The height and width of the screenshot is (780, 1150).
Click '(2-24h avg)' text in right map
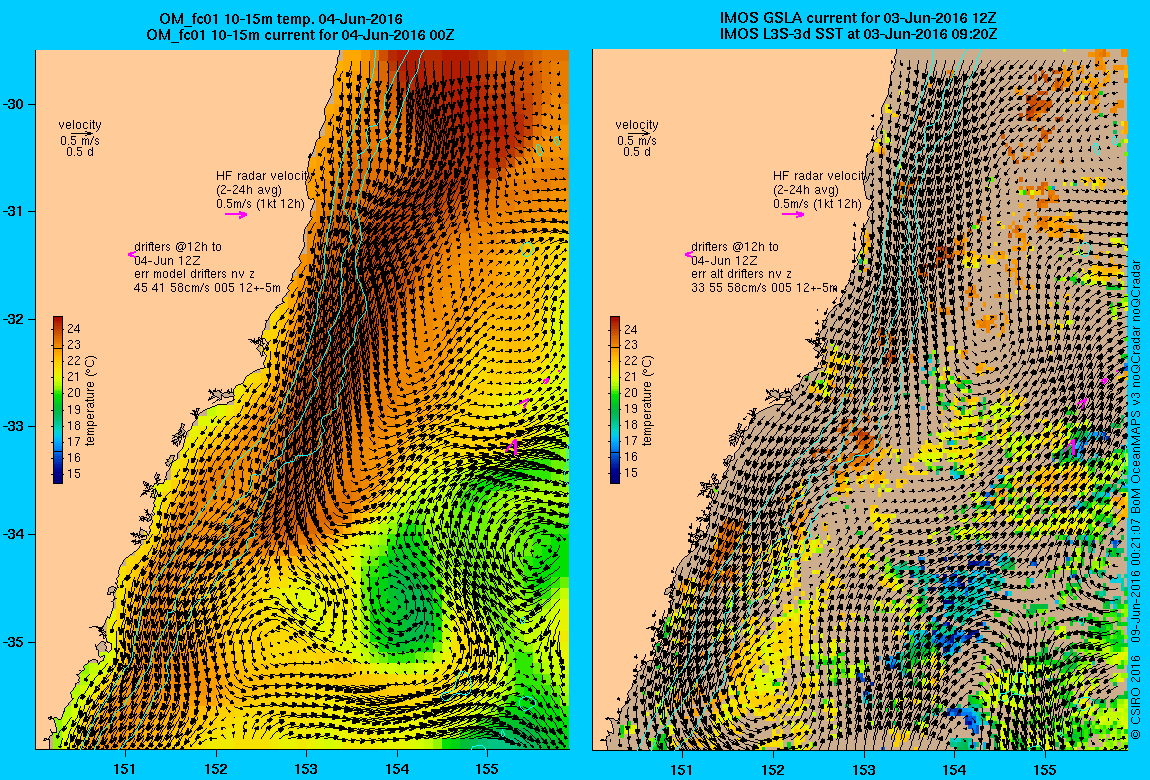(x=803, y=190)
